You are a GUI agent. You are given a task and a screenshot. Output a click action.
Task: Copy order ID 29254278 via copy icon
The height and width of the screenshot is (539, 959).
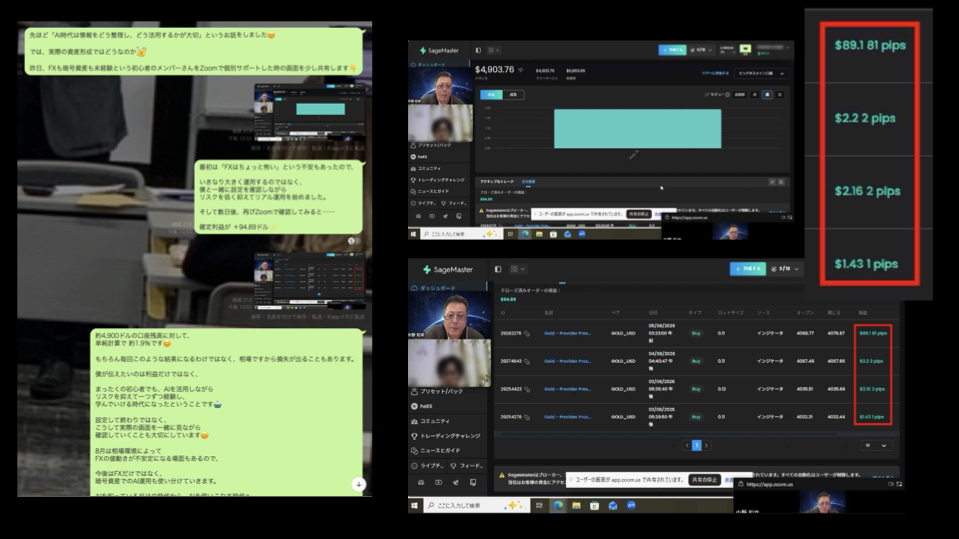click(527, 417)
